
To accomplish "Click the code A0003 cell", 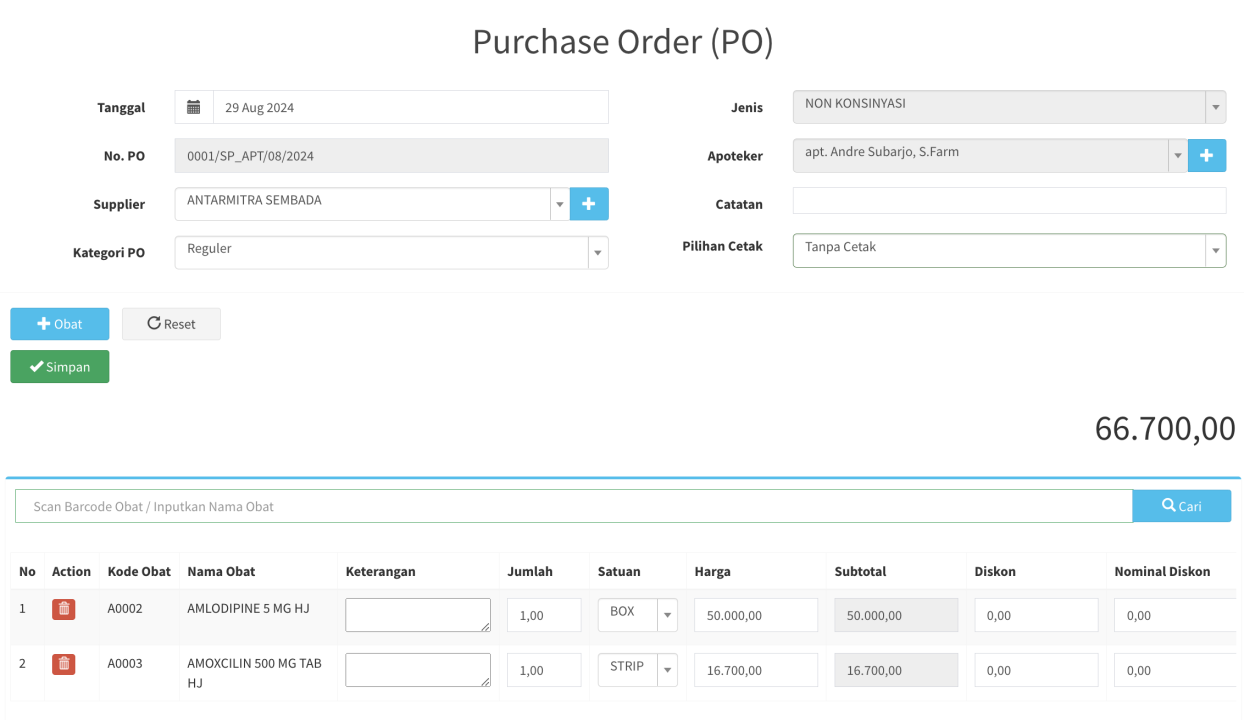I will click(x=125, y=663).
